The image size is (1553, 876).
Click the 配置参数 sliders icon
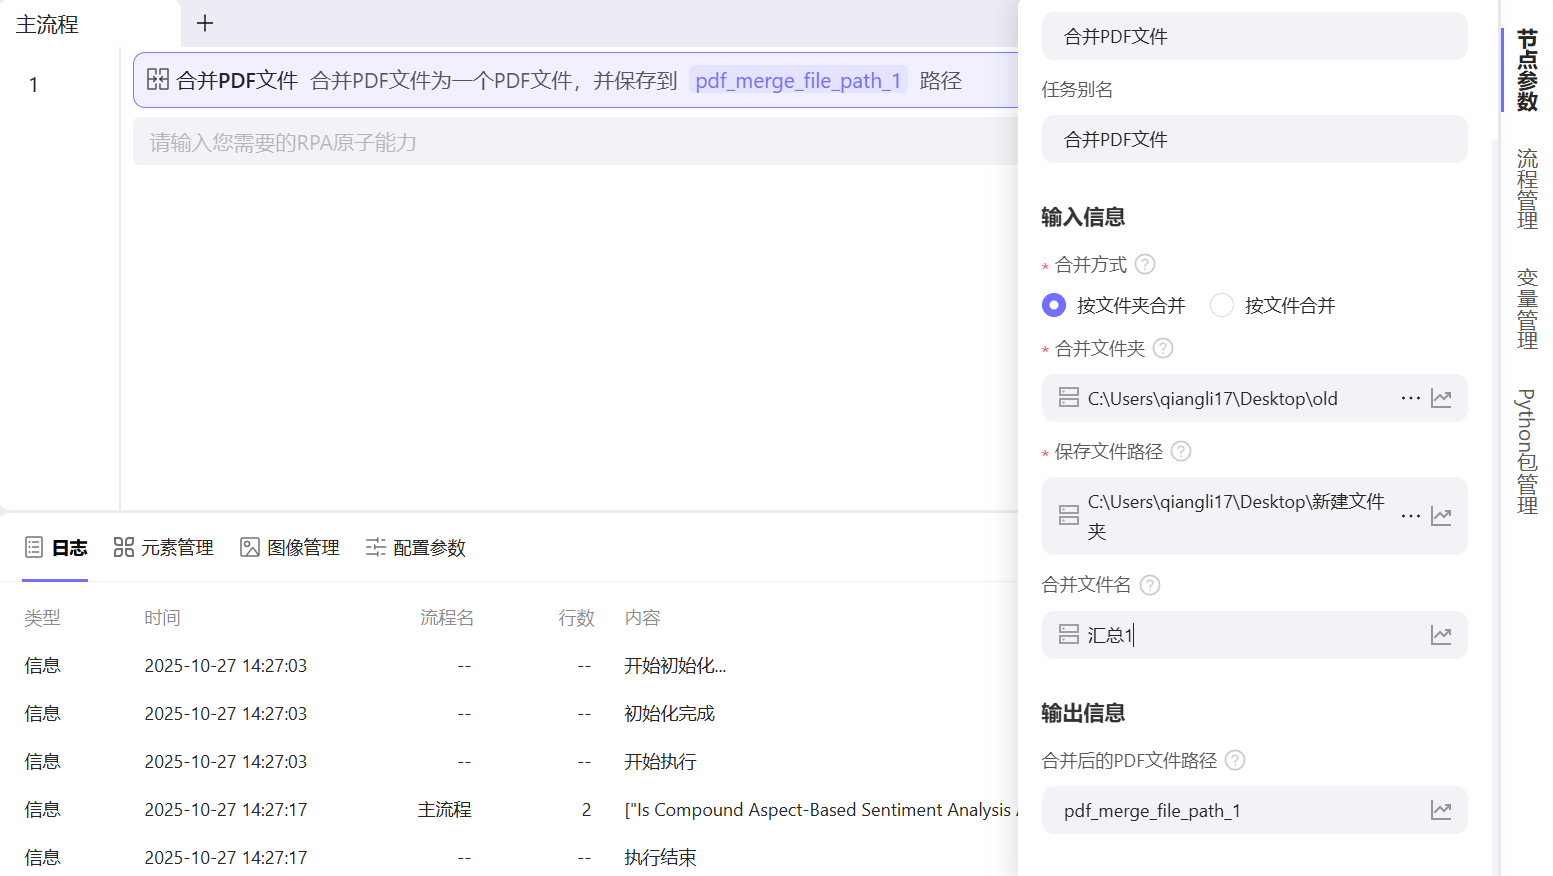click(x=375, y=547)
